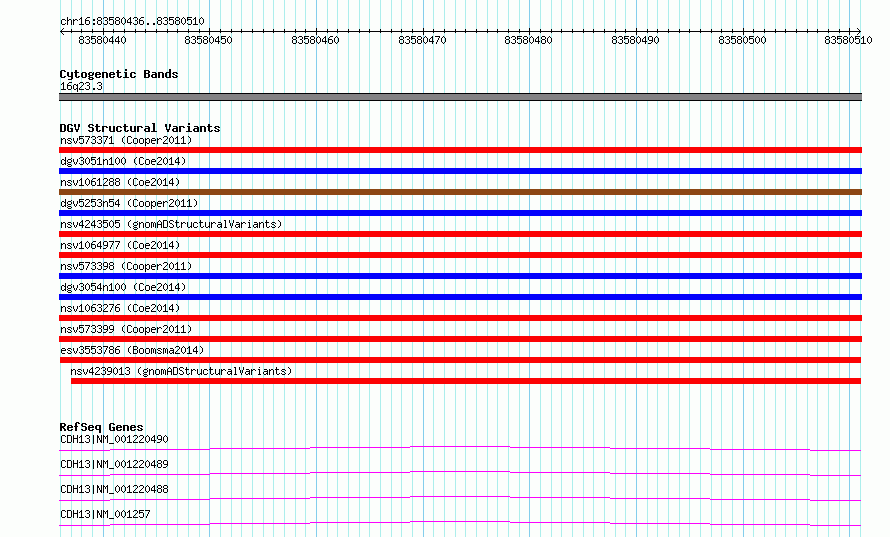Open variant dgv5253n54 (Cooper2011) label
The image size is (890, 537).
pyautogui.click(x=129, y=203)
